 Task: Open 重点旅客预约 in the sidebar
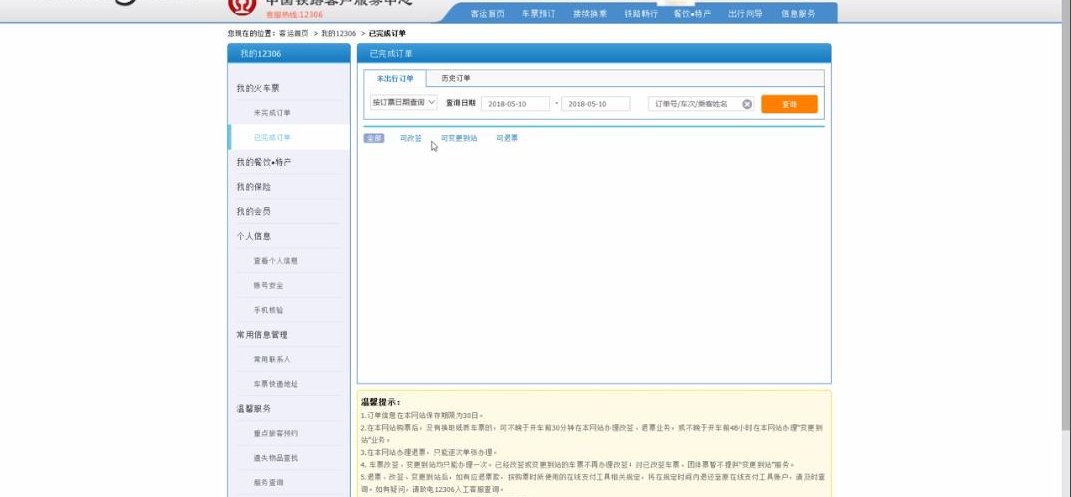(275, 433)
